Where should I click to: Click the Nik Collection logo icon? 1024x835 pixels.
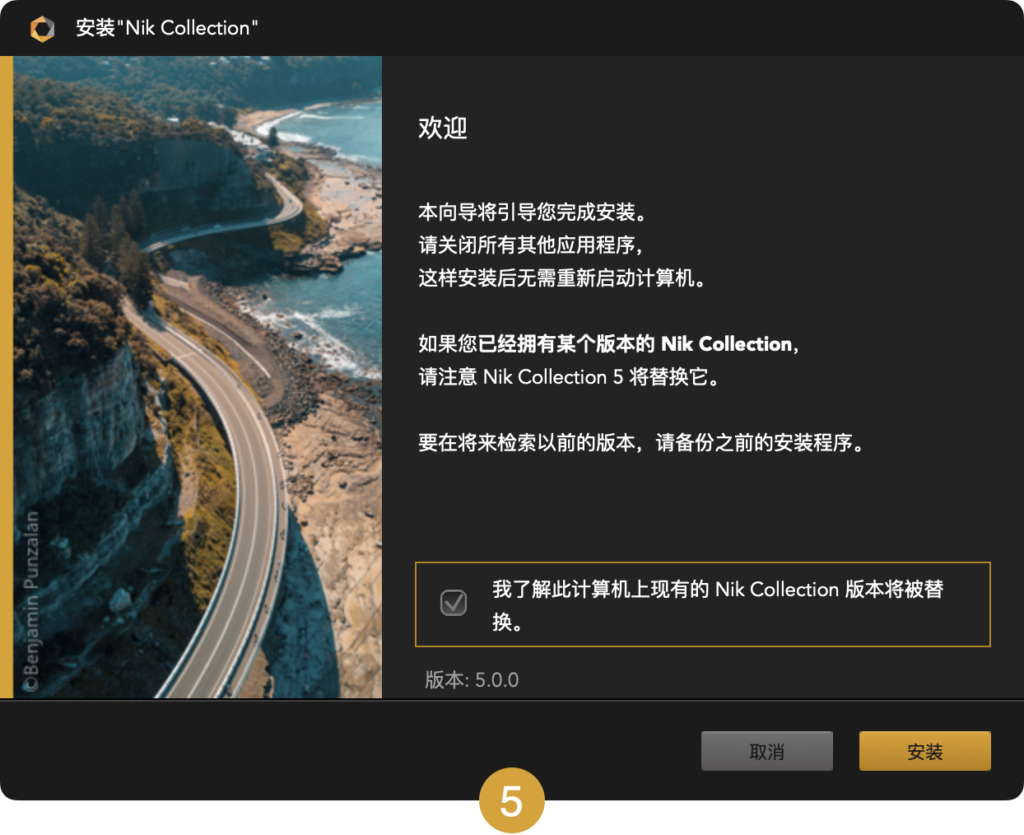pyautogui.click(x=42, y=29)
